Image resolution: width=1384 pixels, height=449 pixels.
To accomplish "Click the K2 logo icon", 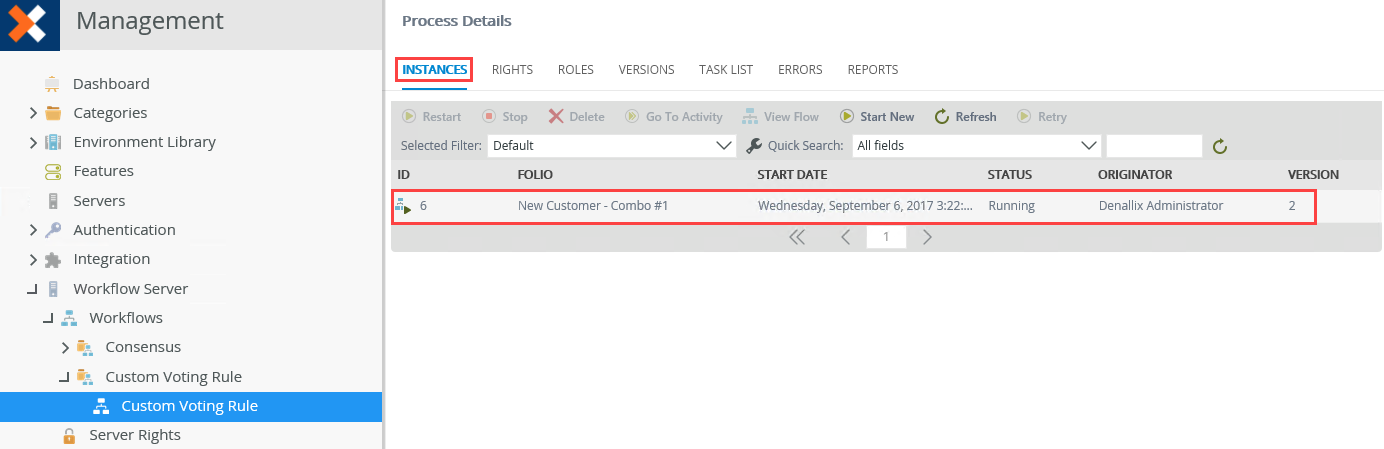I will click(x=28, y=23).
